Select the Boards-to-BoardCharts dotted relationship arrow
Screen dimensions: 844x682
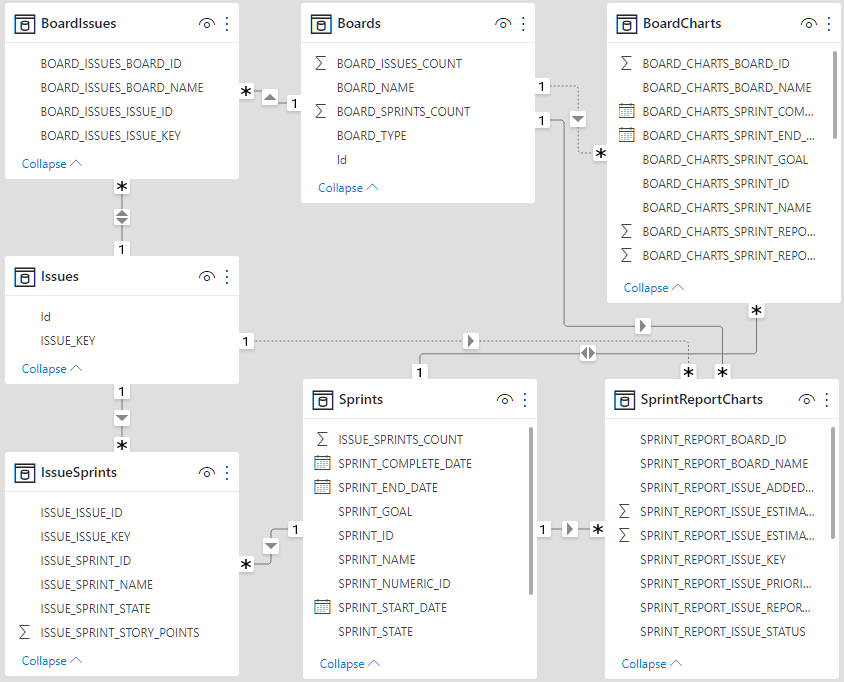tap(578, 119)
